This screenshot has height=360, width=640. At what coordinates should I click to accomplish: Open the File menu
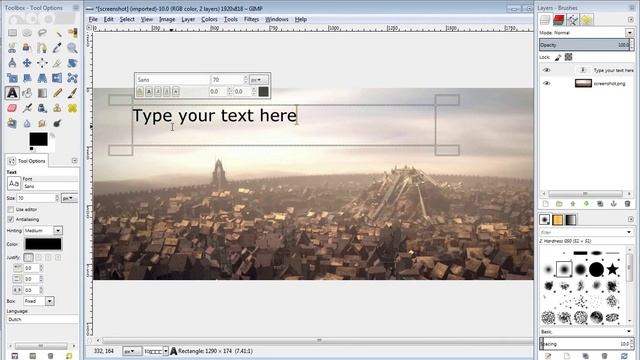click(x=93, y=19)
